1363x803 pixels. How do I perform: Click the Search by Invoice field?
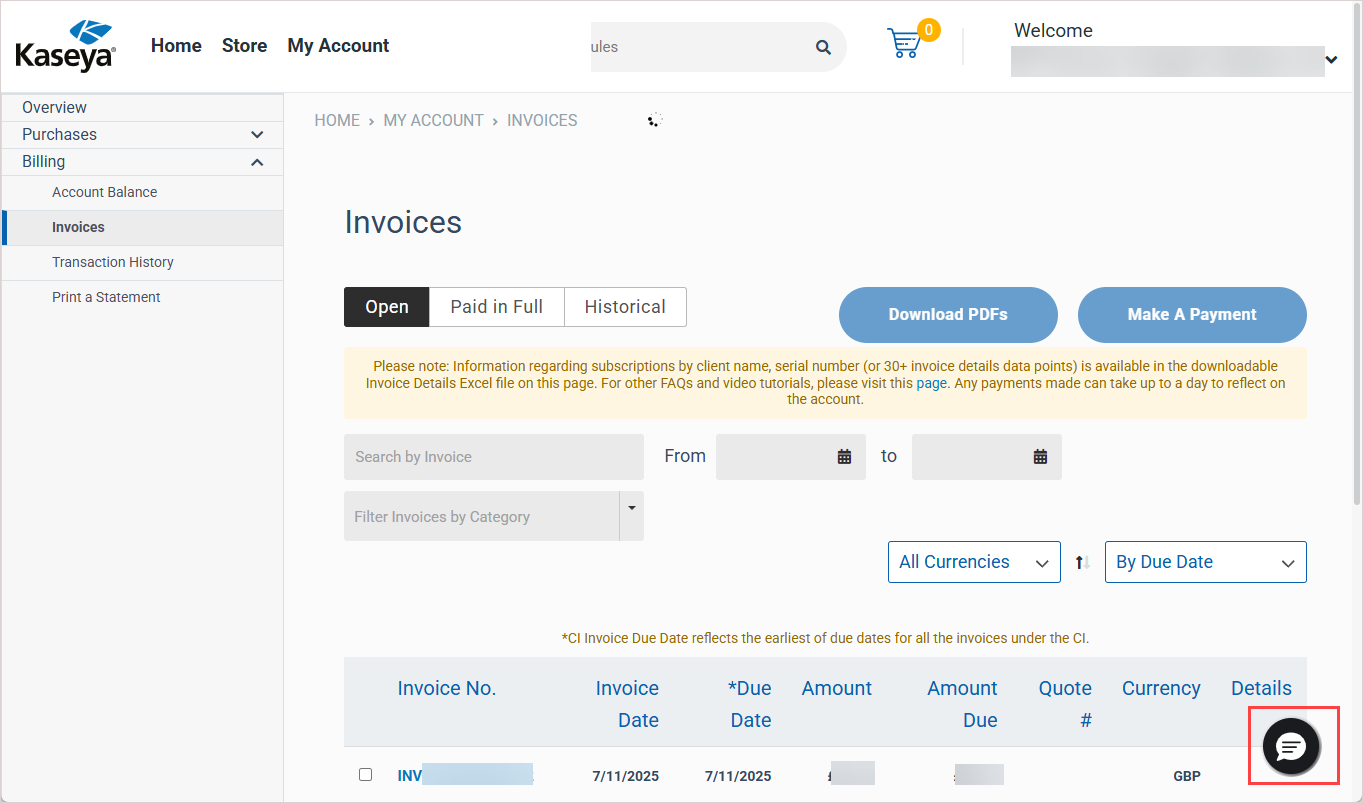click(493, 457)
